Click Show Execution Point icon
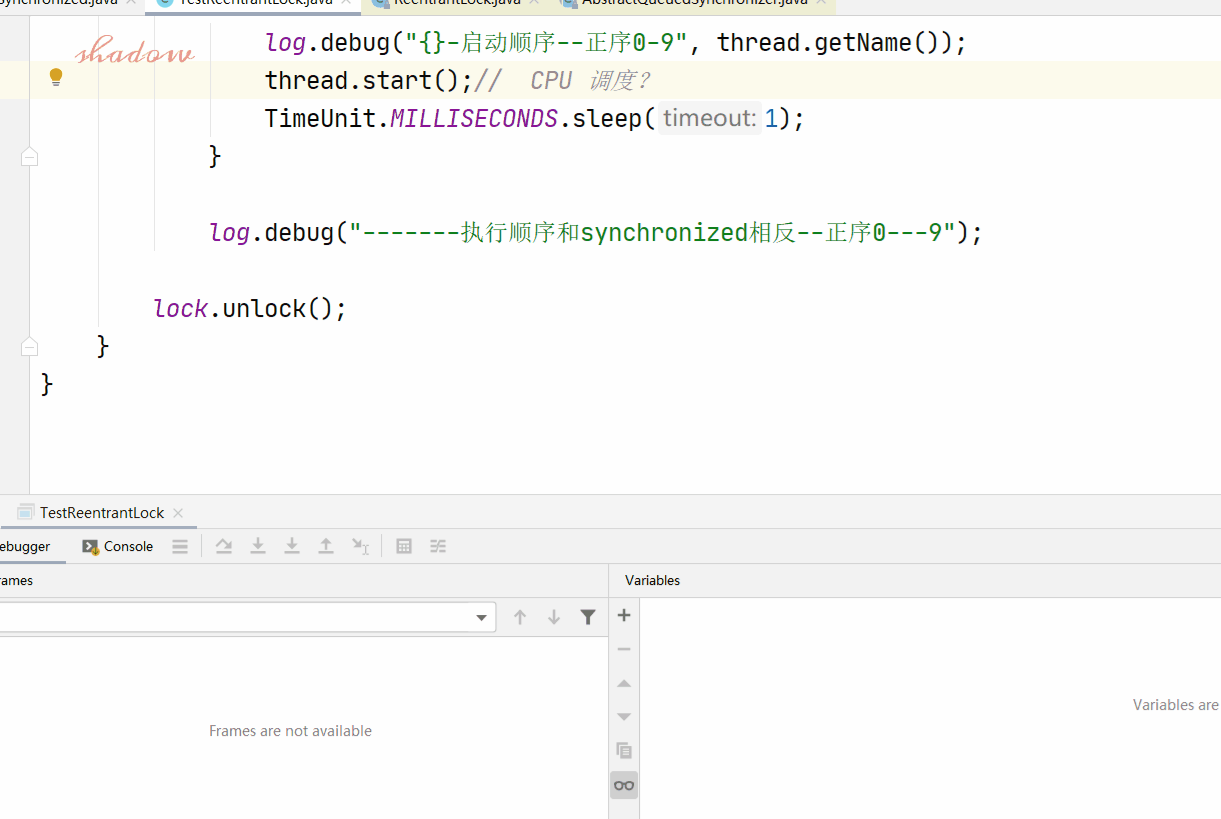 pos(180,546)
